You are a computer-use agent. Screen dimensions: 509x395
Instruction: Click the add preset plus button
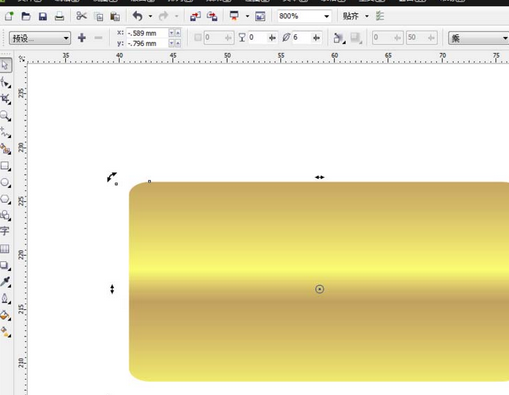[82, 38]
